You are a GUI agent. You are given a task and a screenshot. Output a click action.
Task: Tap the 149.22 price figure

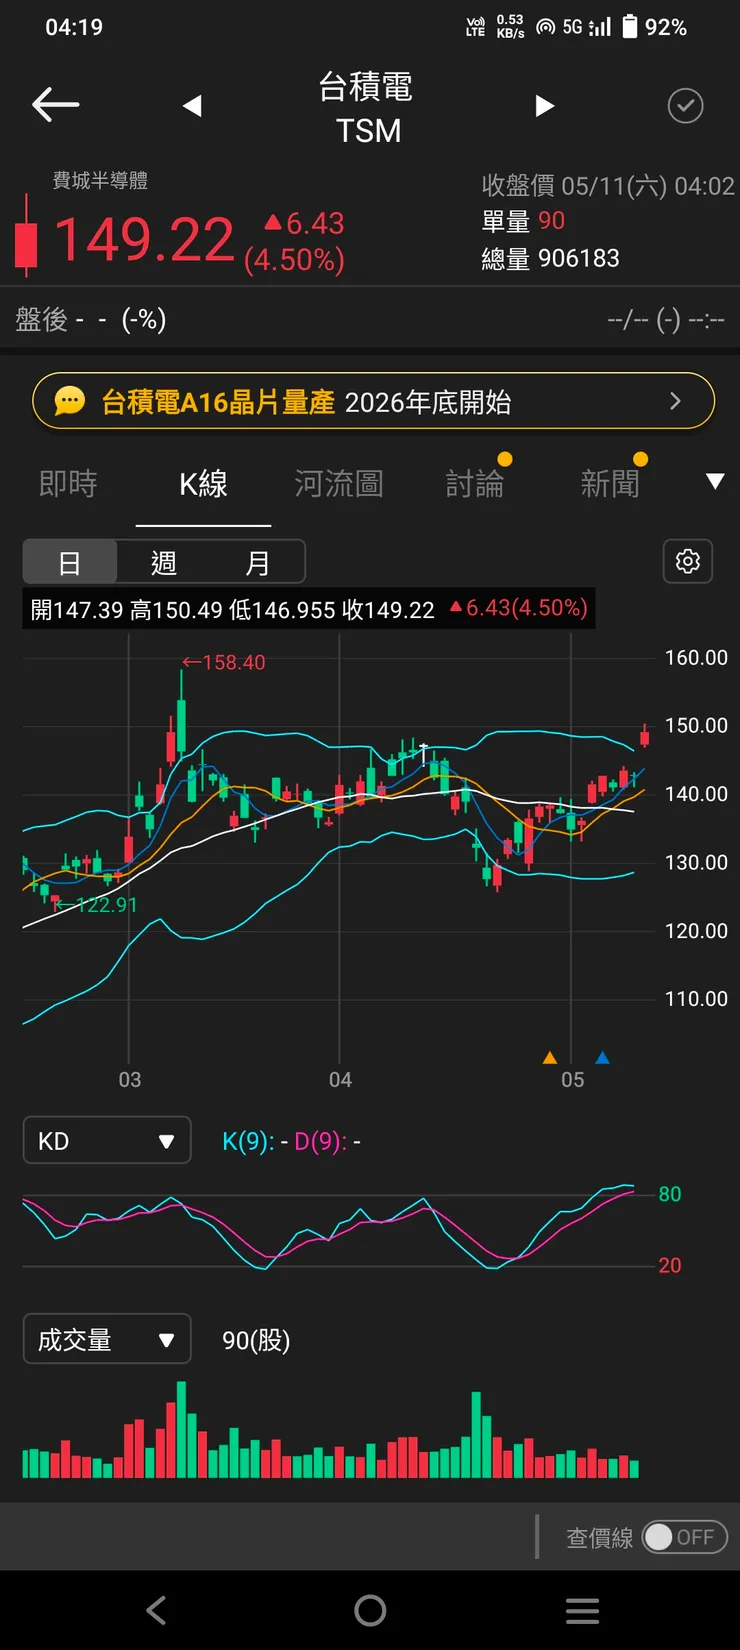(144, 240)
